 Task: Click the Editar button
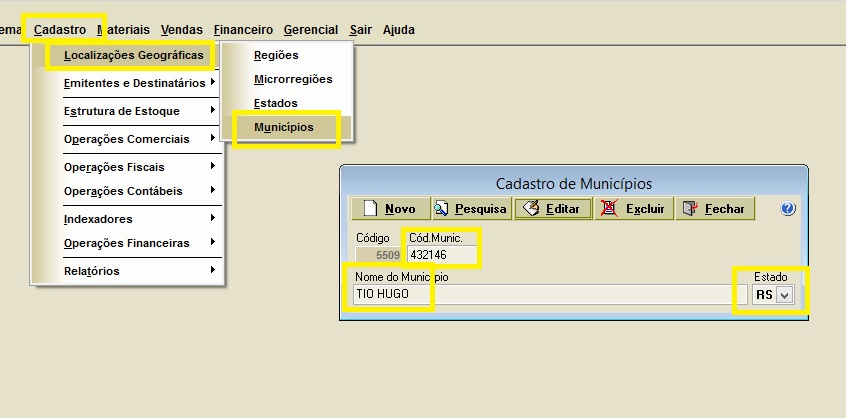click(552, 209)
